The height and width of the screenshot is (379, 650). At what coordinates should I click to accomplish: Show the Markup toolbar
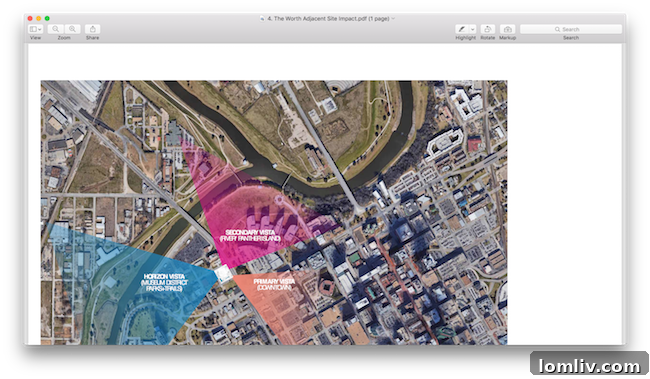click(x=507, y=29)
